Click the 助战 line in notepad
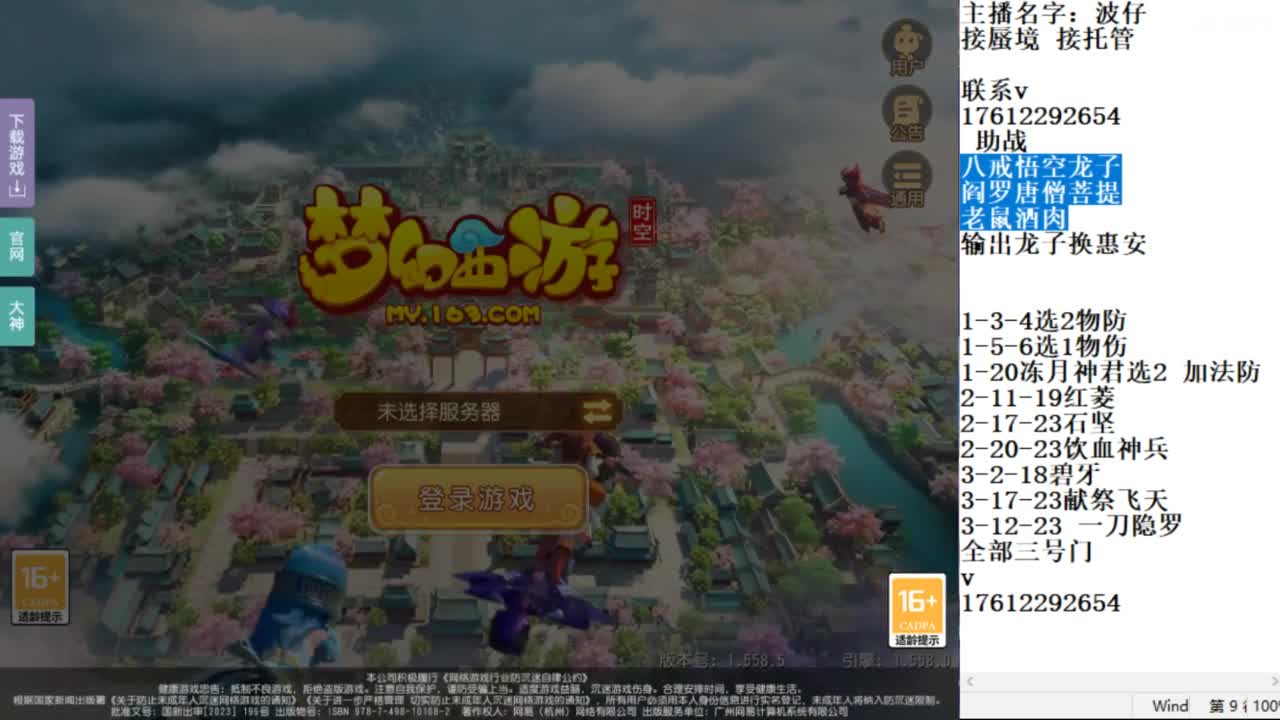The width and height of the screenshot is (1280, 720). pyautogui.click(x=1001, y=142)
